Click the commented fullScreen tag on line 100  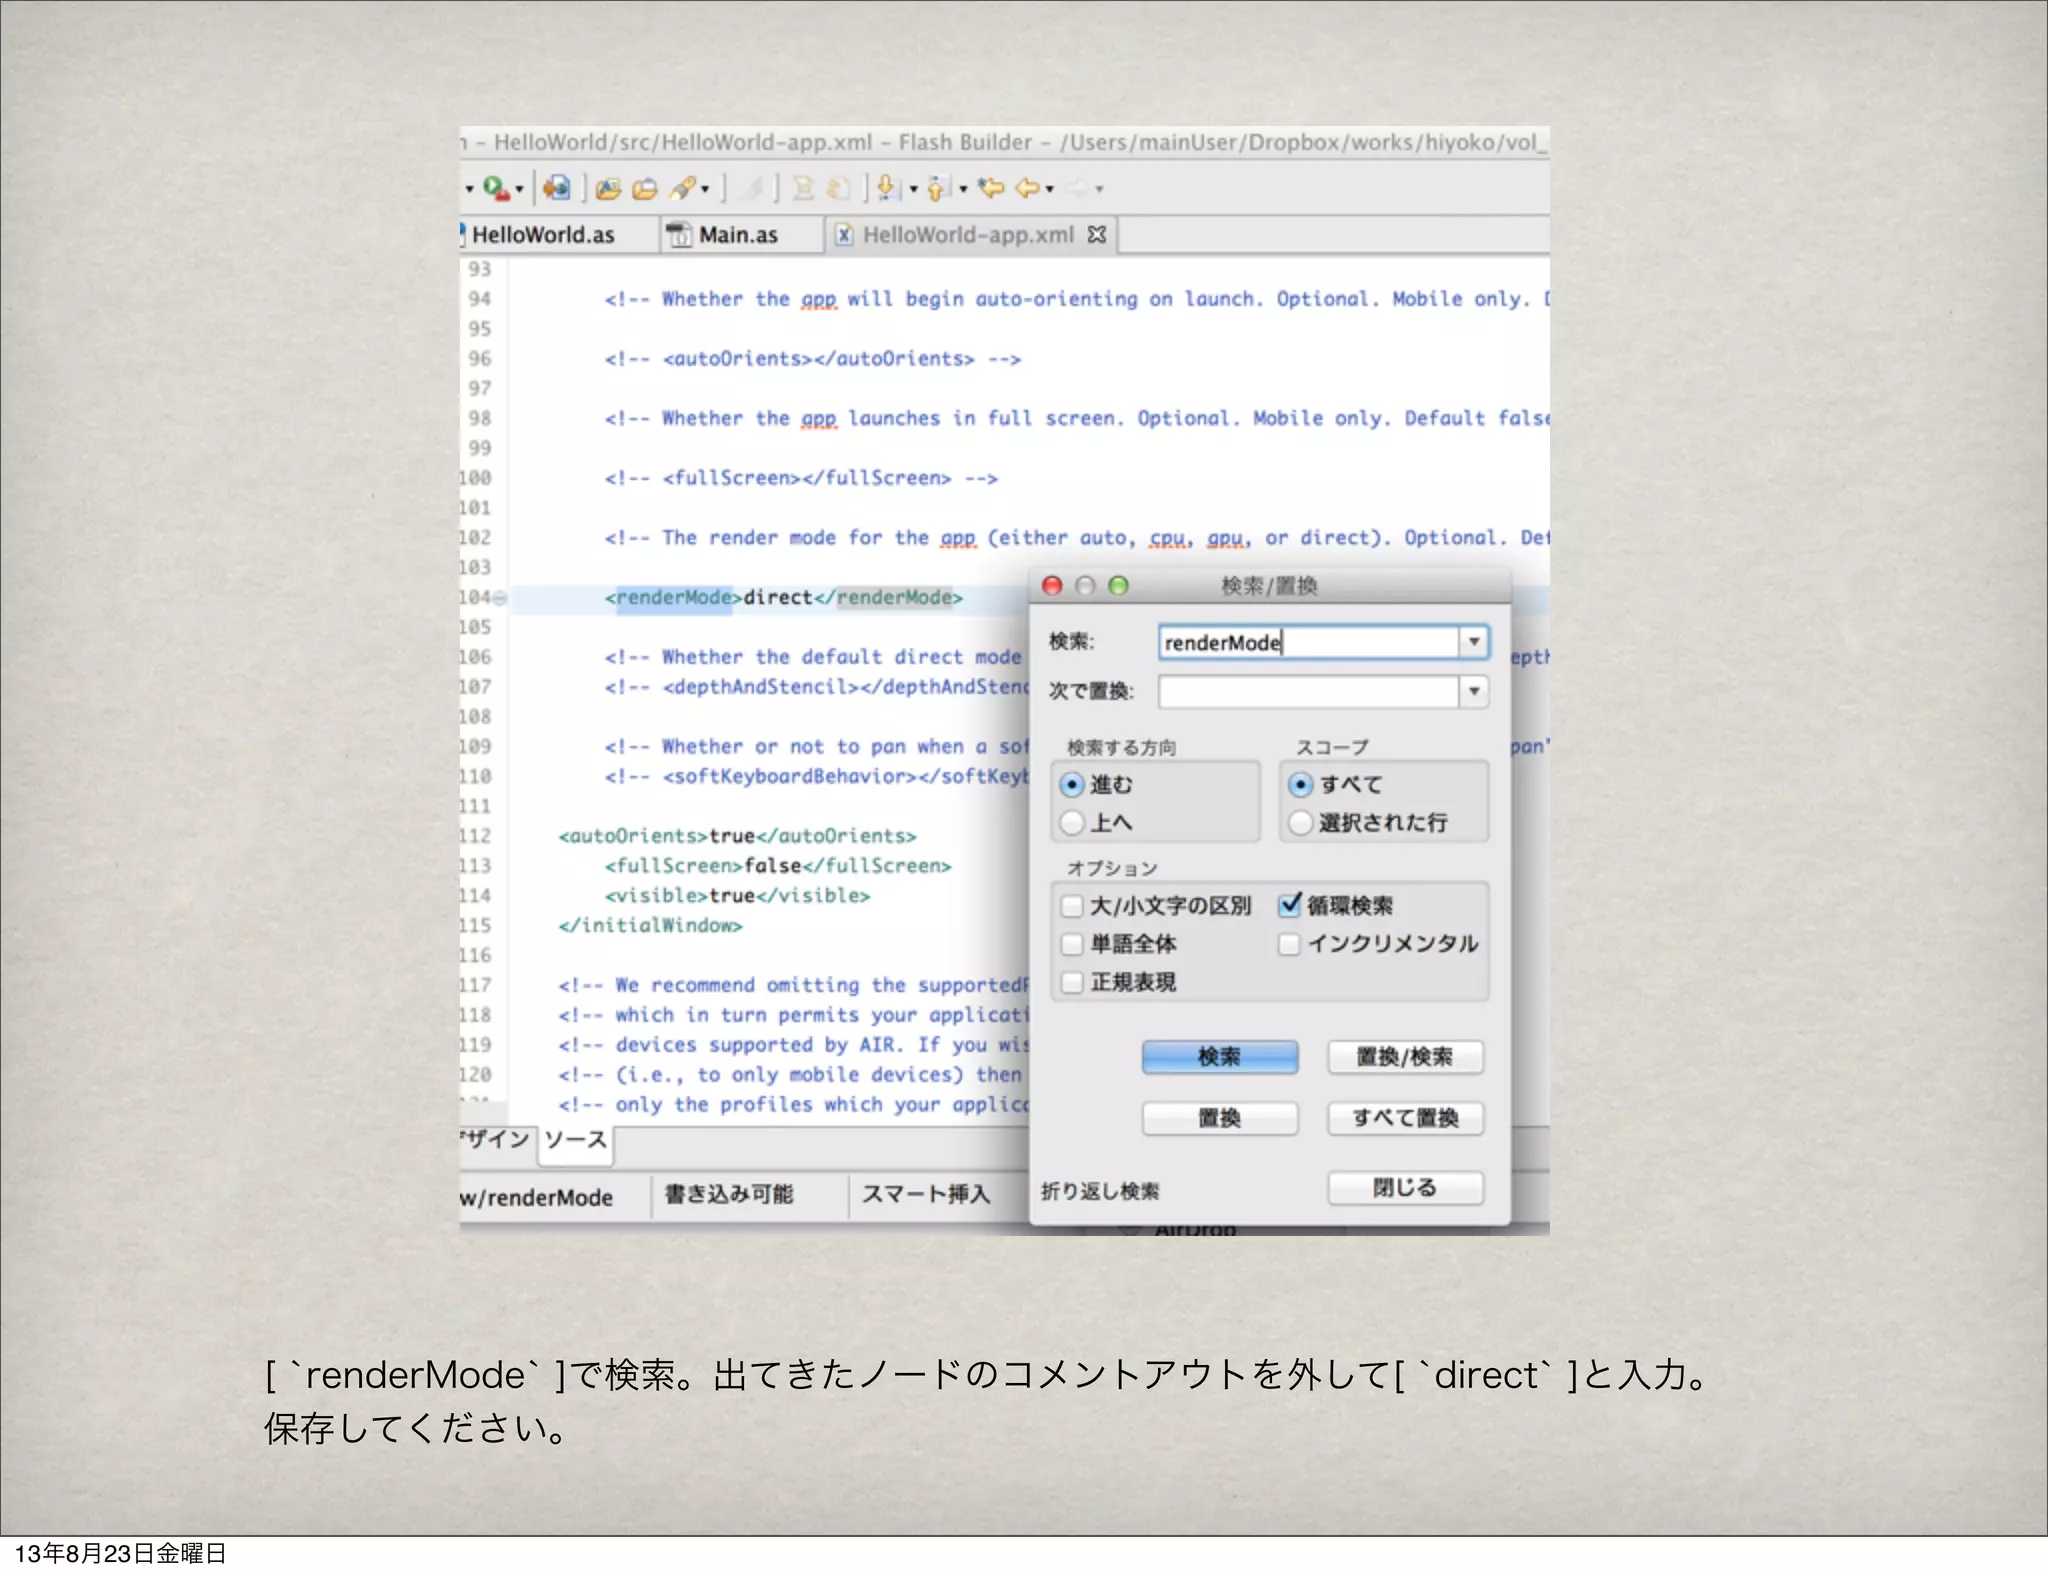click(x=801, y=478)
